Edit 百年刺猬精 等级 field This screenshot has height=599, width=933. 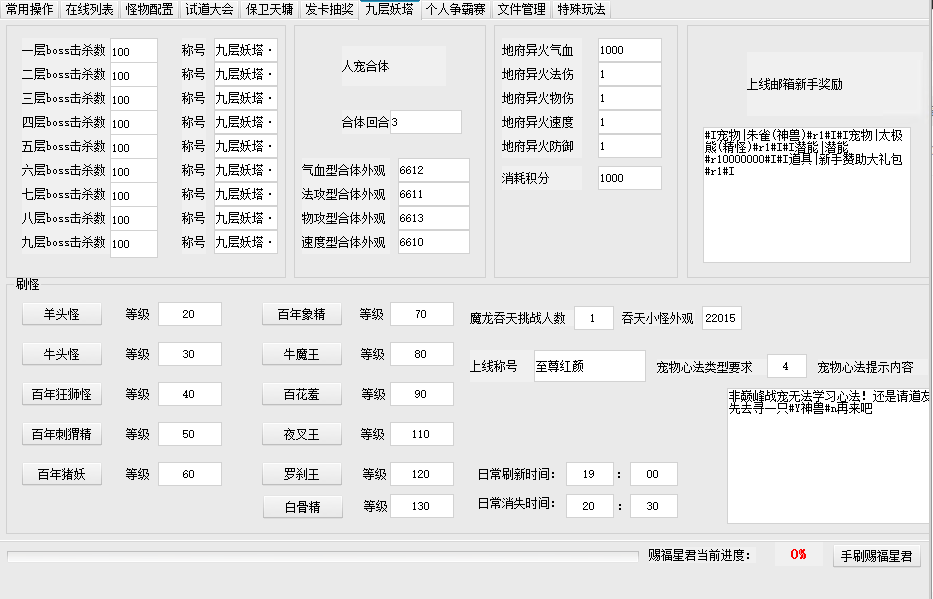click(x=190, y=434)
